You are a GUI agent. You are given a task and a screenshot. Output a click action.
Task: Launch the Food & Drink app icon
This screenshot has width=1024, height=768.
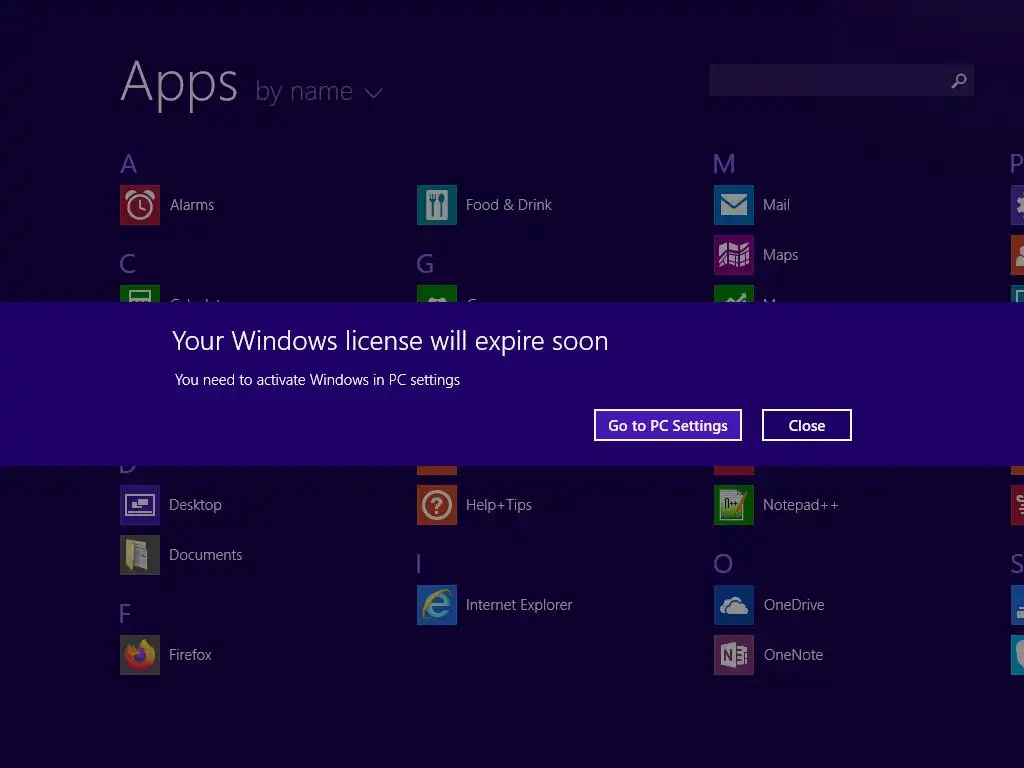click(437, 205)
